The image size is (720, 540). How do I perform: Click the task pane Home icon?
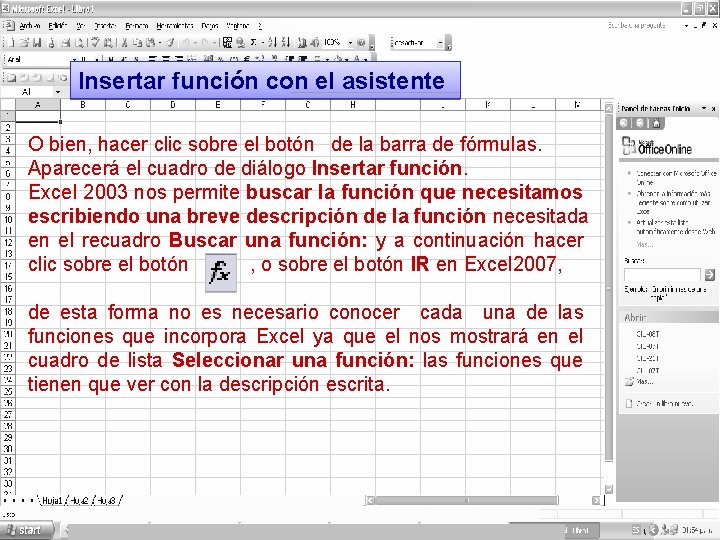point(656,123)
